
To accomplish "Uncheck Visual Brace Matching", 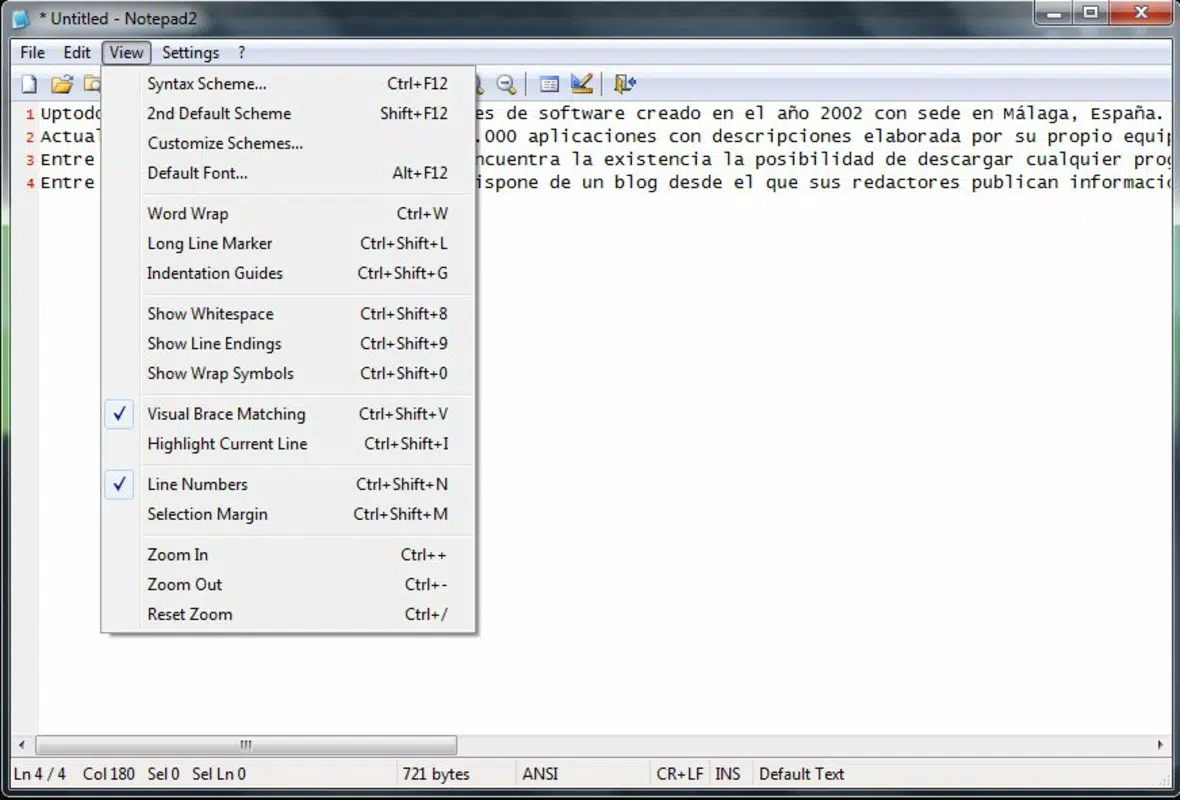I will pos(288,414).
